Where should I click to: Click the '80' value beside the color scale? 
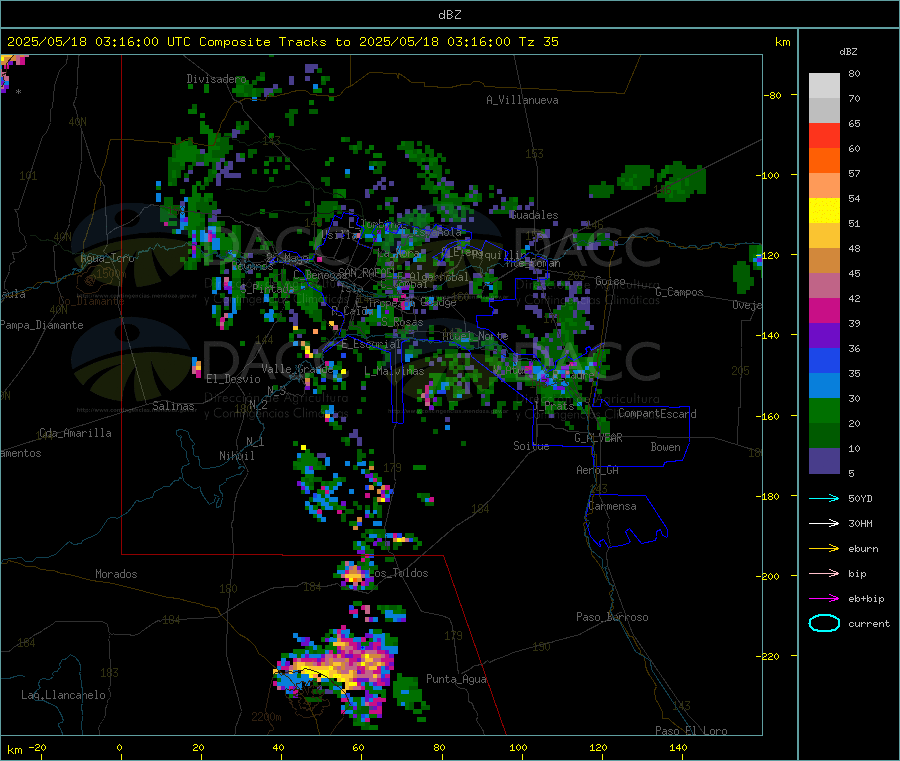tap(854, 73)
